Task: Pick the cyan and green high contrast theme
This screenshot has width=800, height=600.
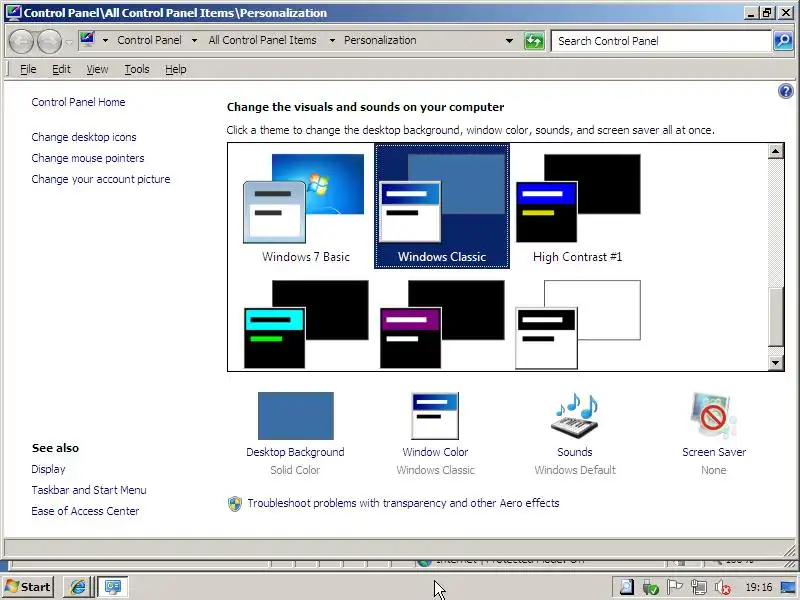Action: [306, 324]
